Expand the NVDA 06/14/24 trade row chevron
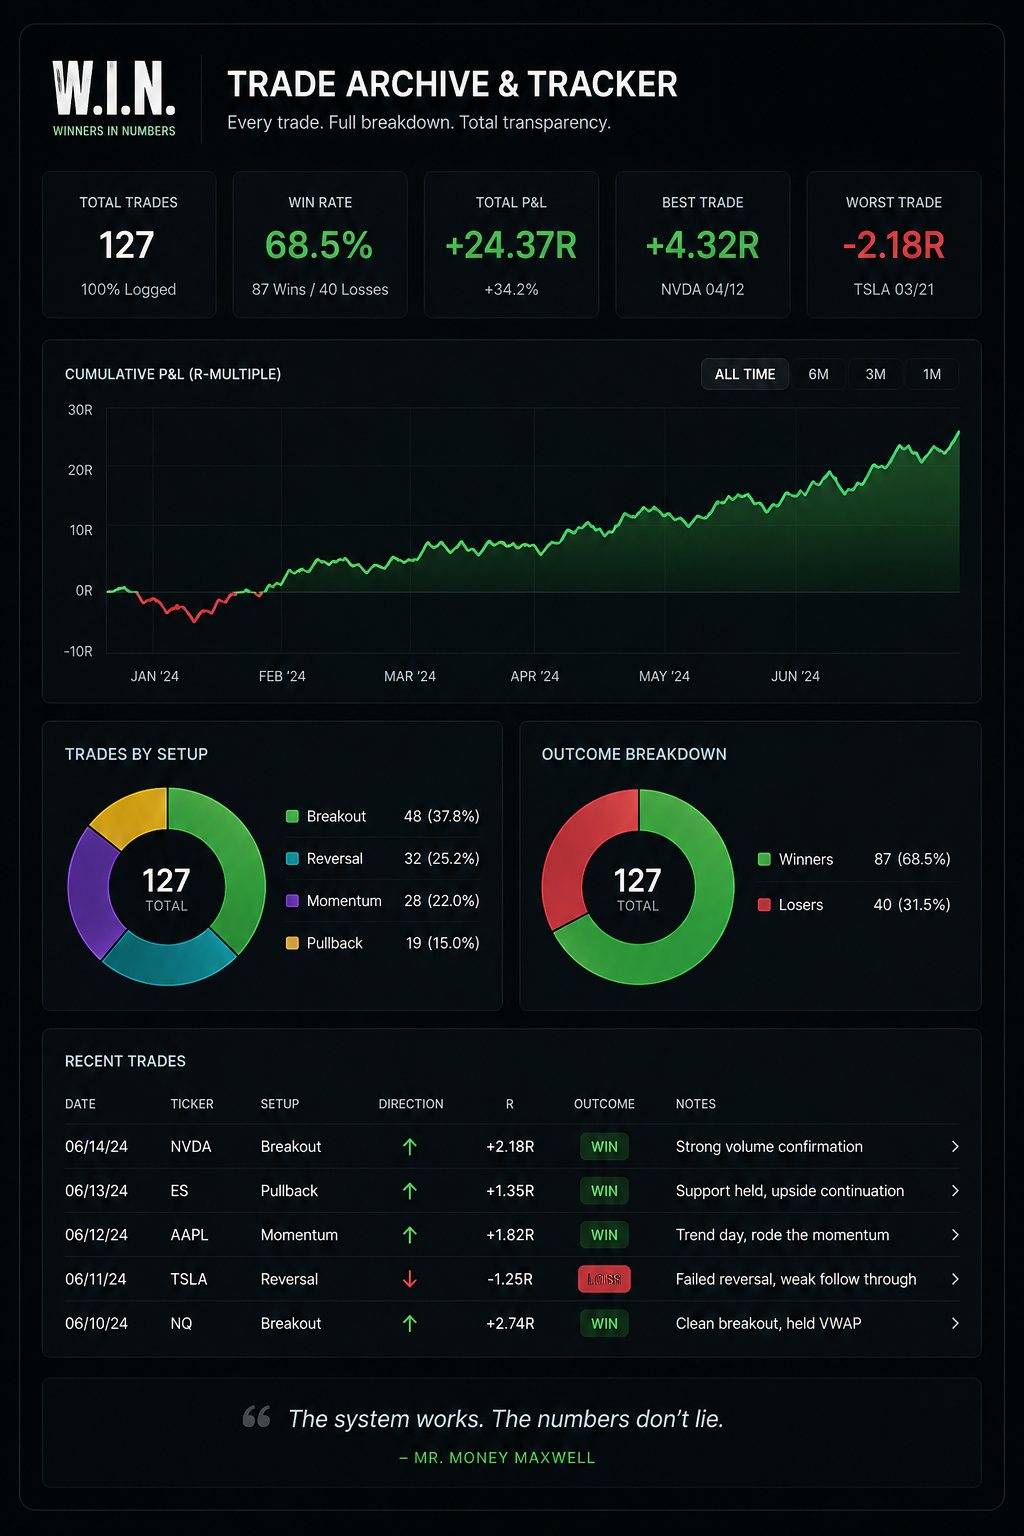Screen dimensions: 1024x1536 (955, 1147)
